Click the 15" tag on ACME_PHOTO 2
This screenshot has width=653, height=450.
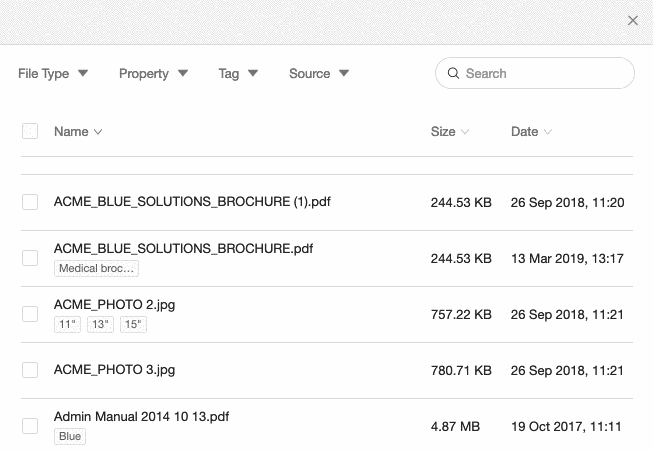click(x=133, y=324)
